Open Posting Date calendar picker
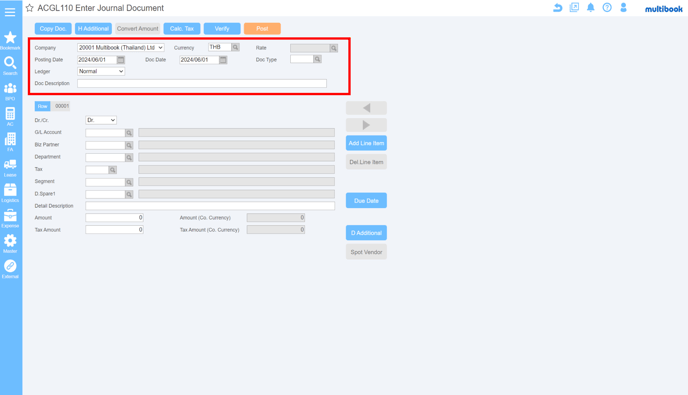The image size is (688, 395). [x=121, y=60]
